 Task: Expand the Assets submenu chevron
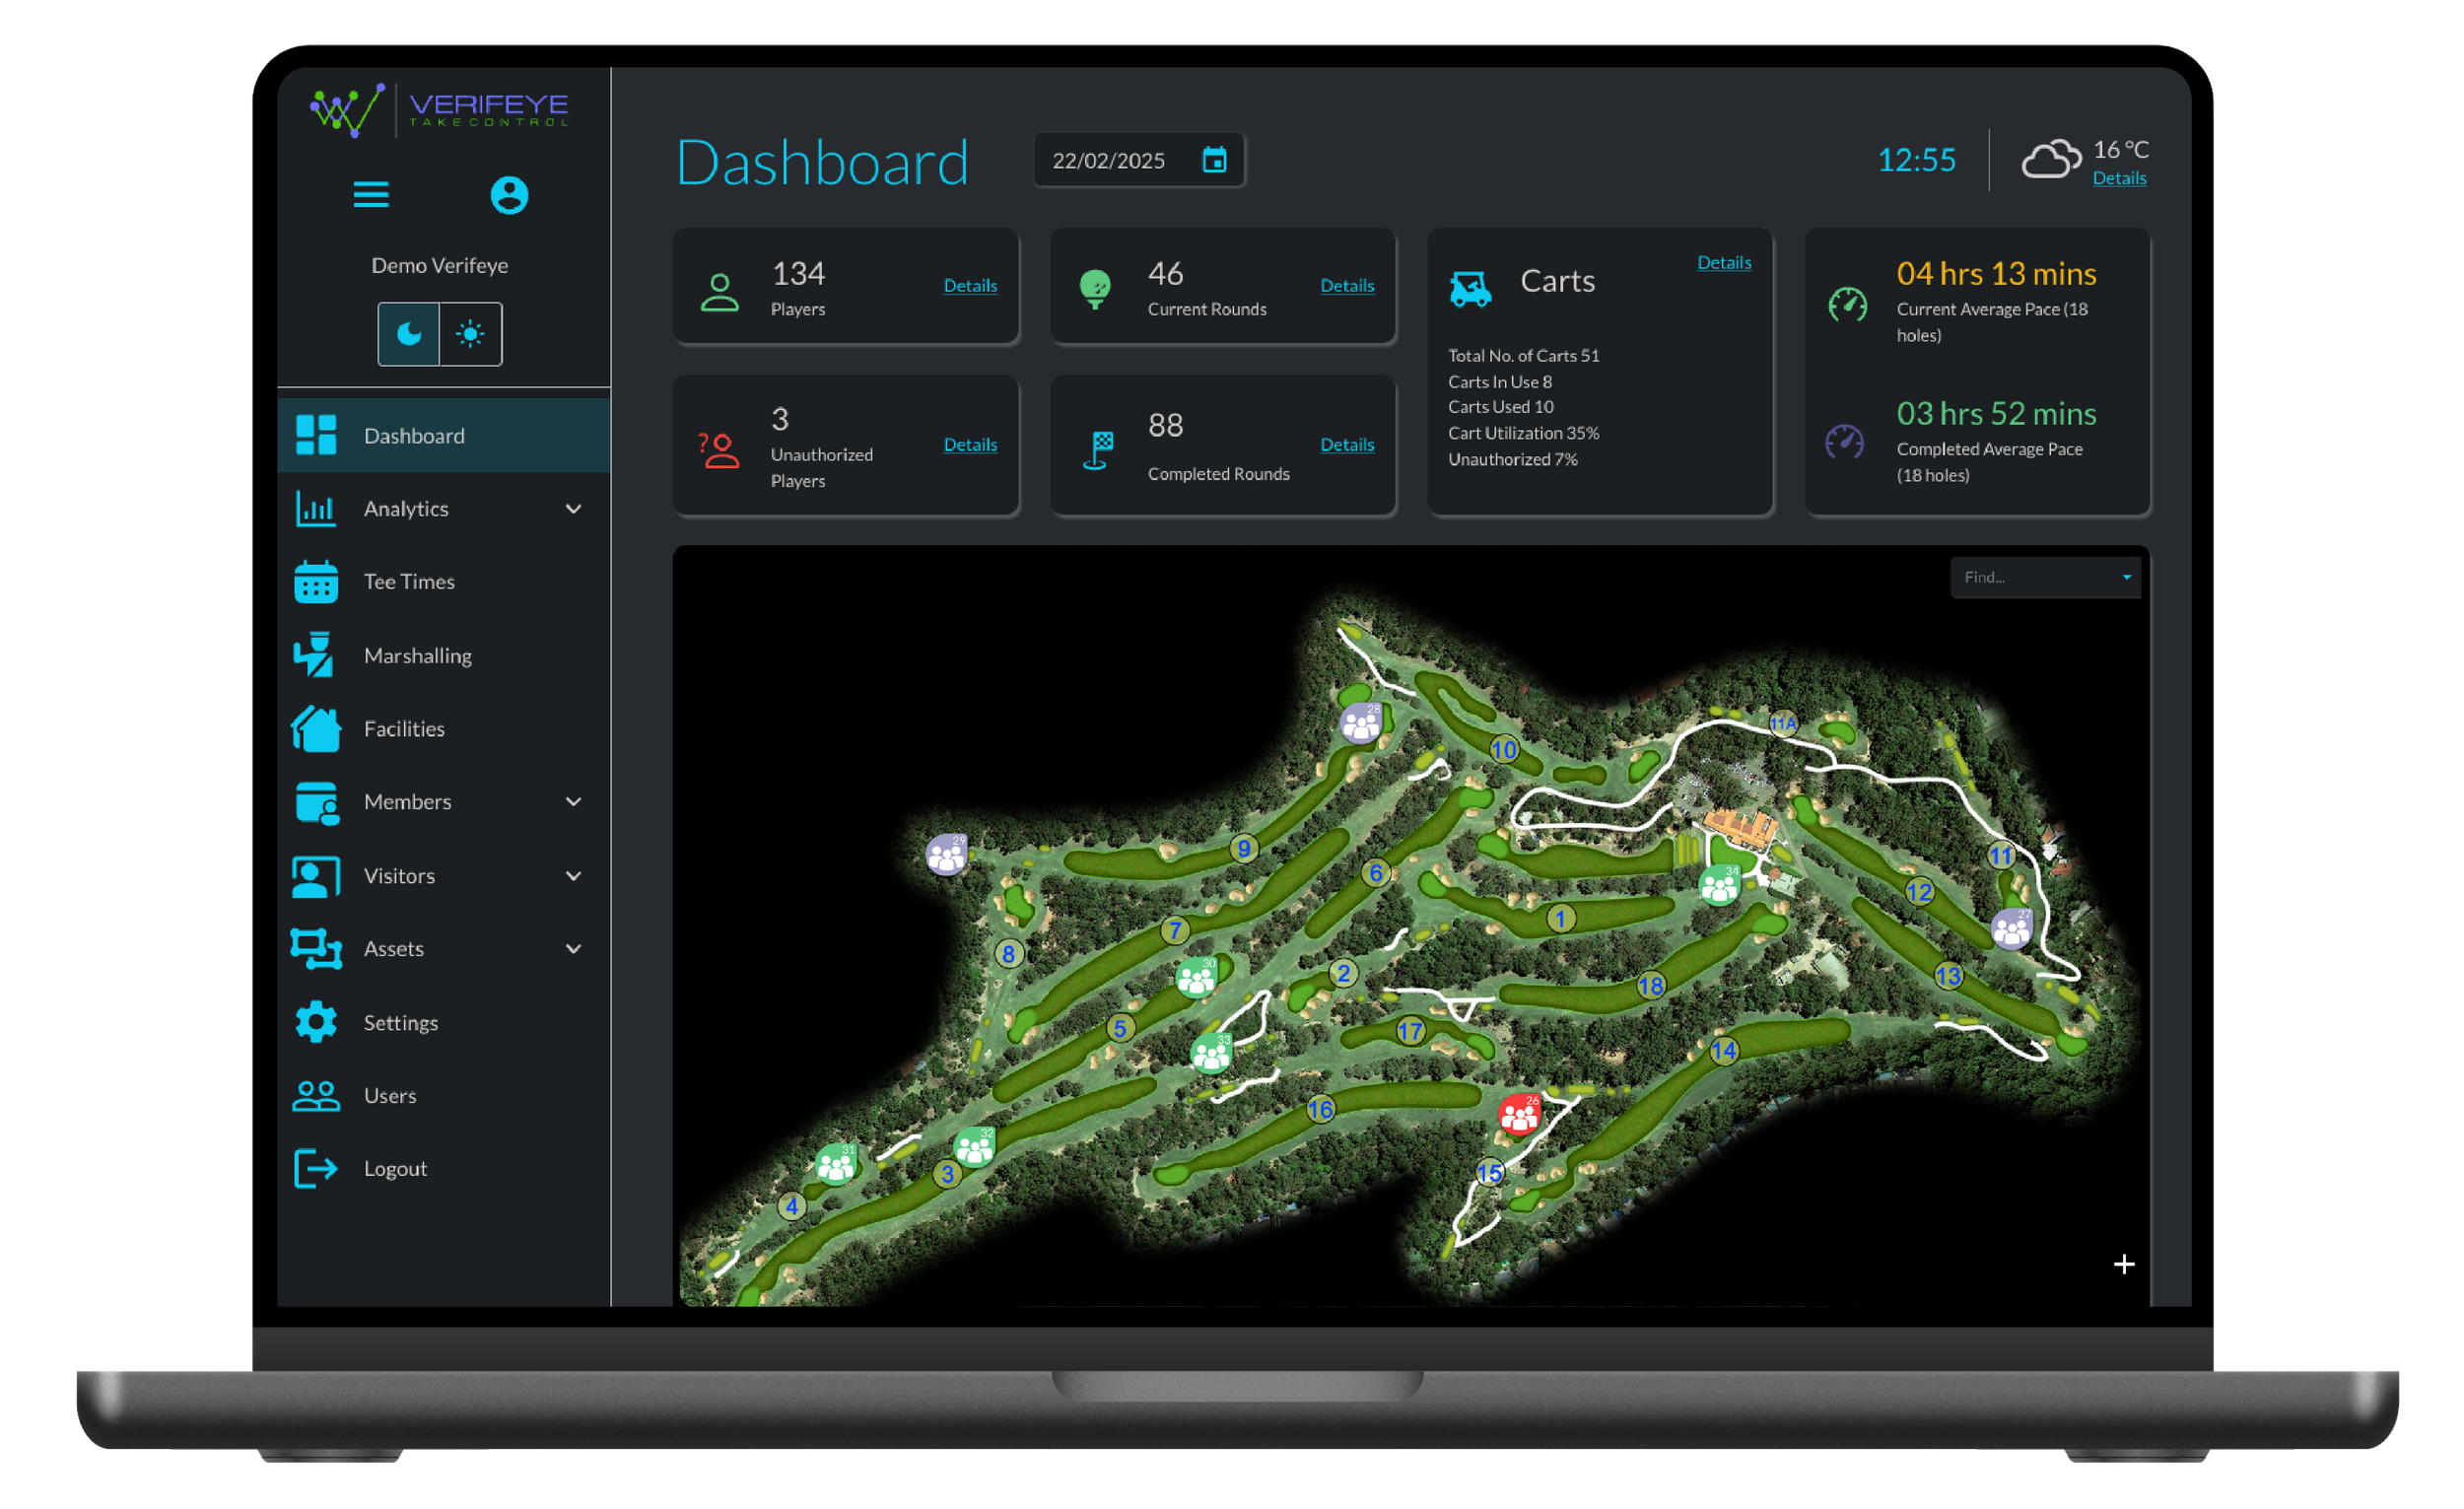click(x=573, y=949)
